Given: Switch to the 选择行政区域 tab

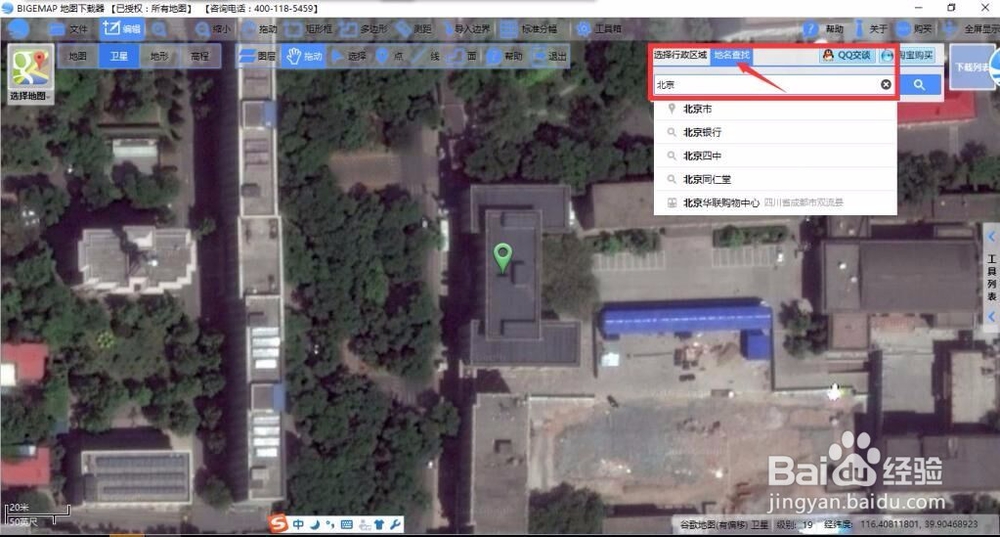Looking at the screenshot, I should pyautogui.click(x=680, y=55).
